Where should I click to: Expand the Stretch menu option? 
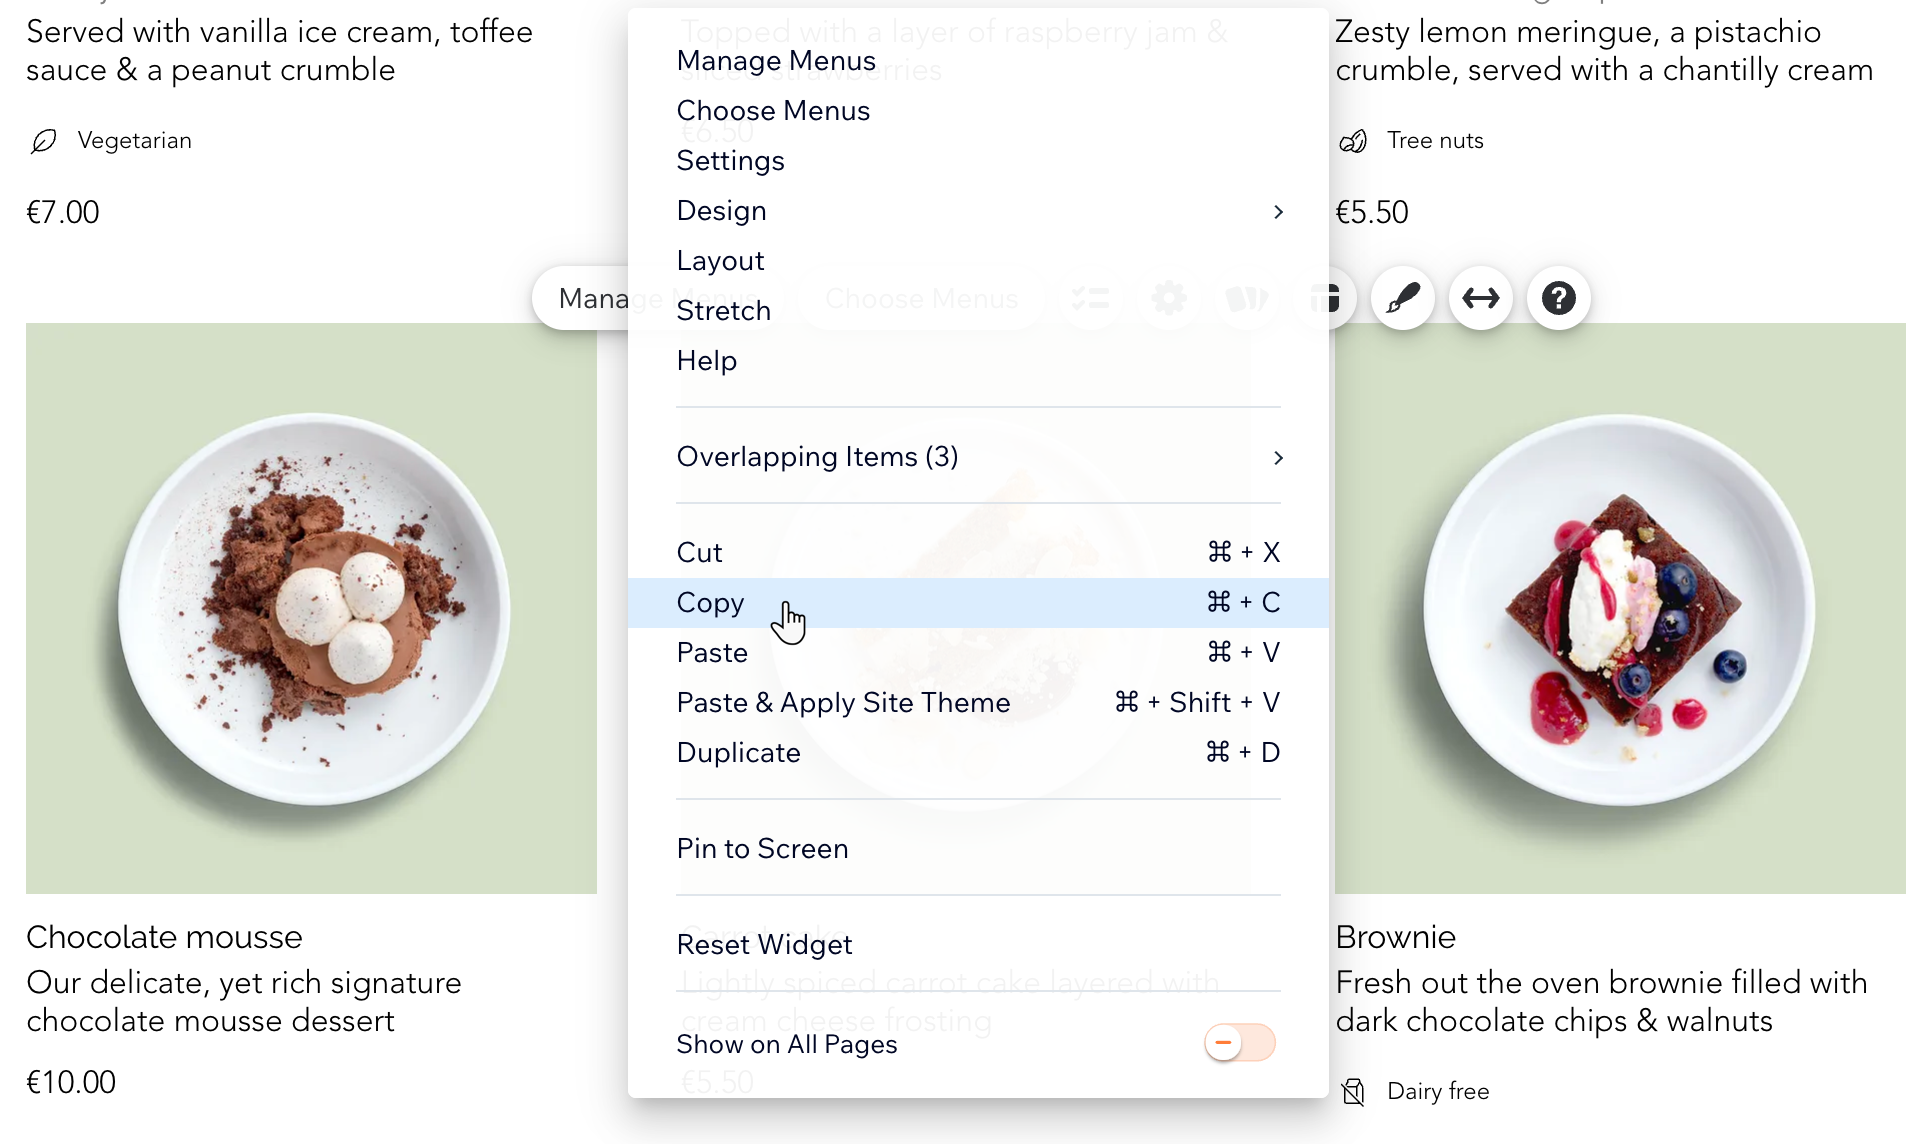click(722, 309)
